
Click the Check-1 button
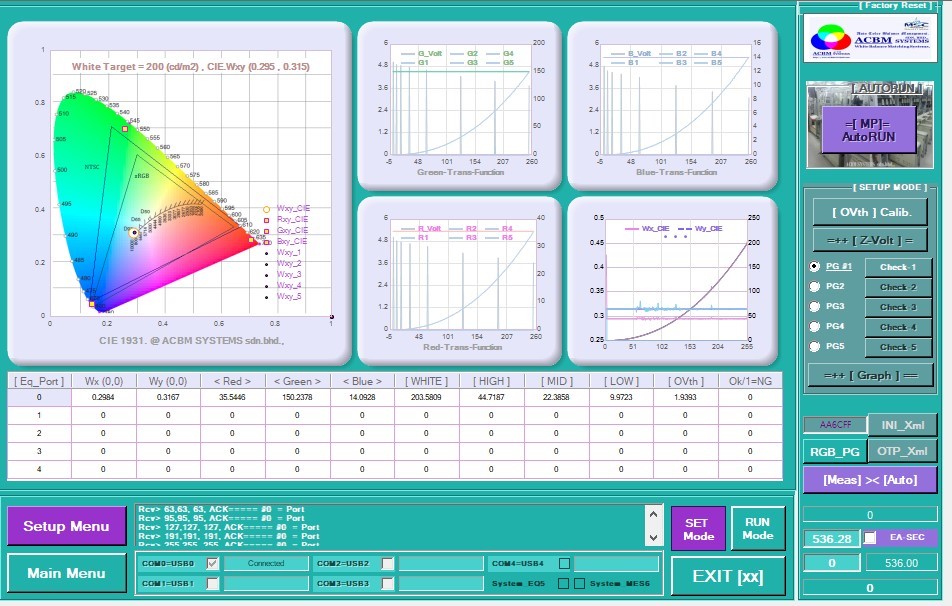(898, 267)
